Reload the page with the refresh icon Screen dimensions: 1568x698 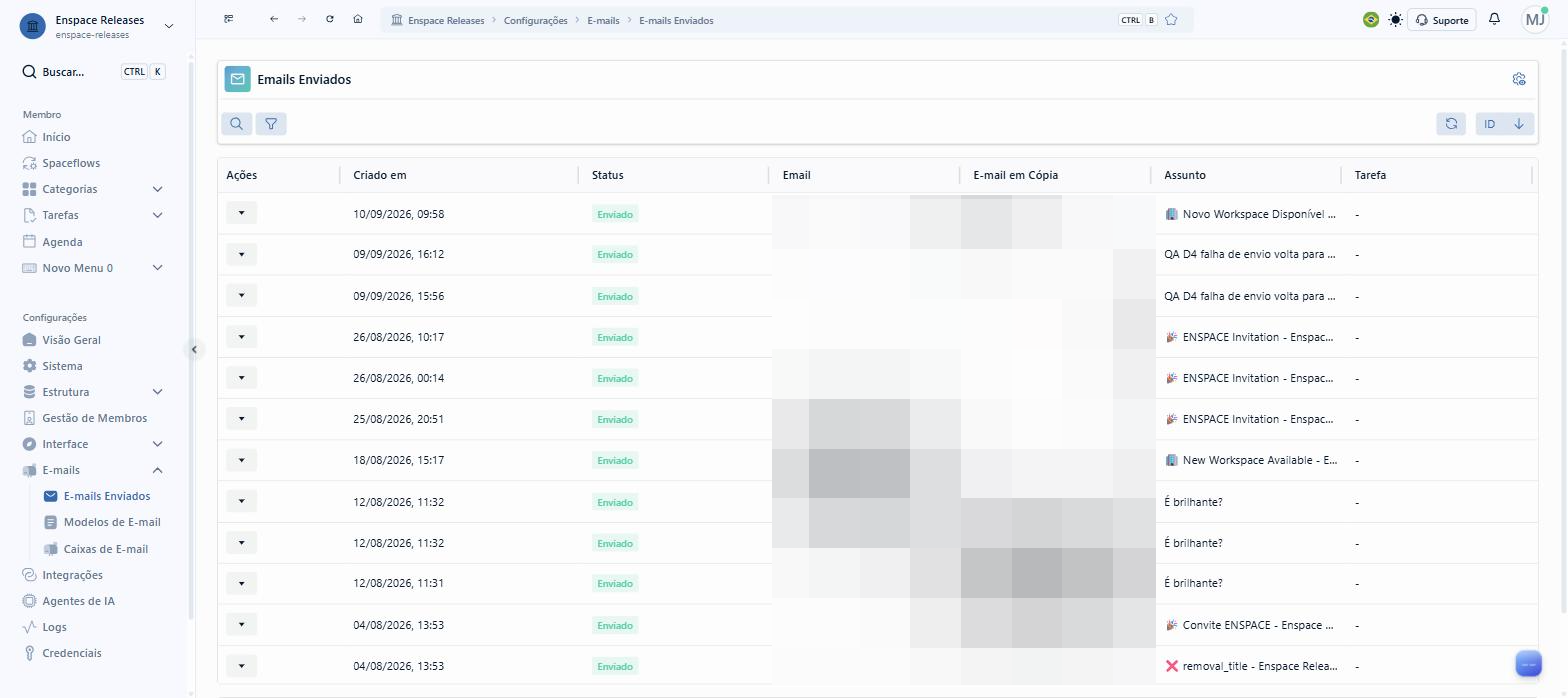[330, 19]
